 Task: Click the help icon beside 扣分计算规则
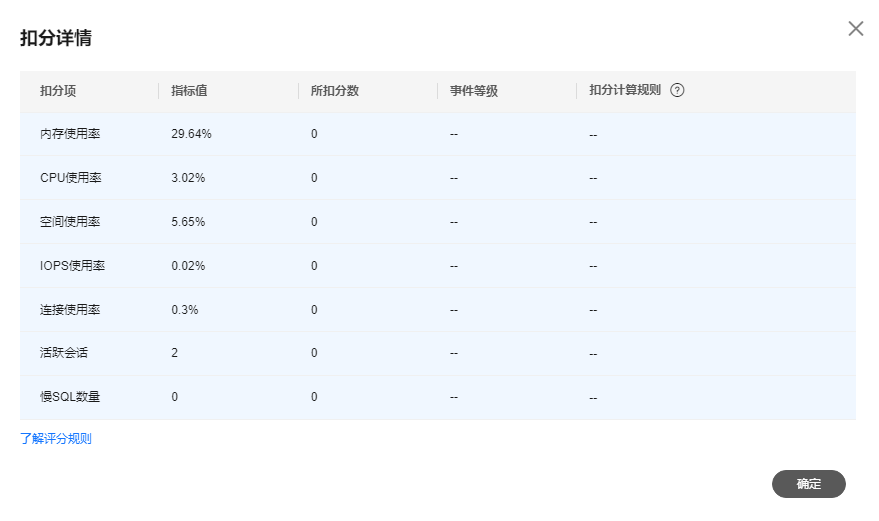pyautogui.click(x=677, y=90)
